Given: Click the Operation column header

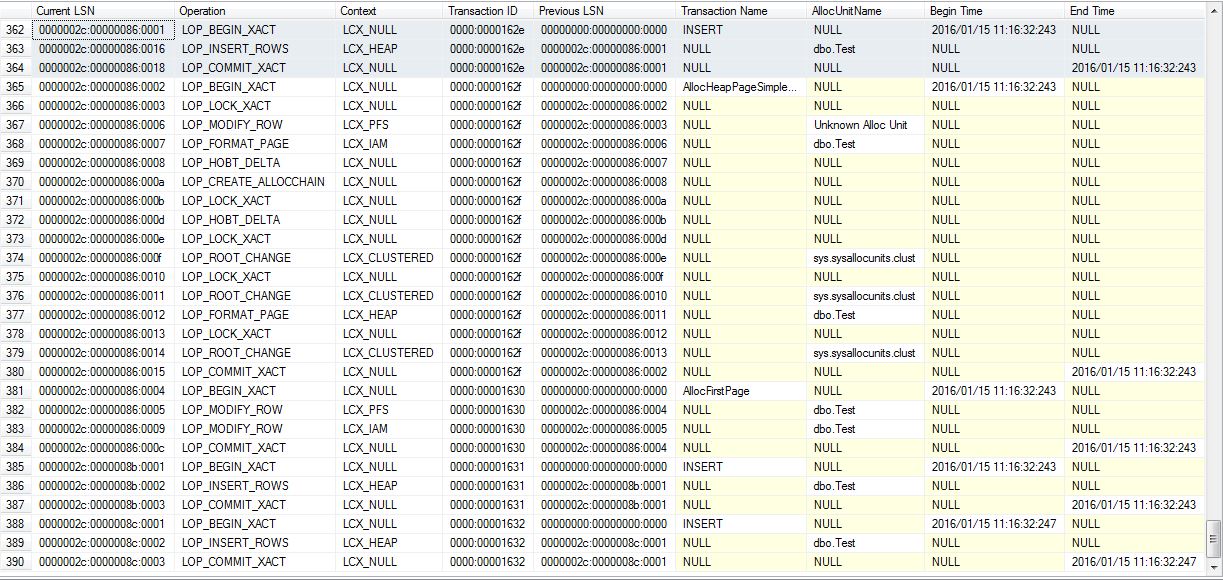Looking at the screenshot, I should [x=201, y=11].
